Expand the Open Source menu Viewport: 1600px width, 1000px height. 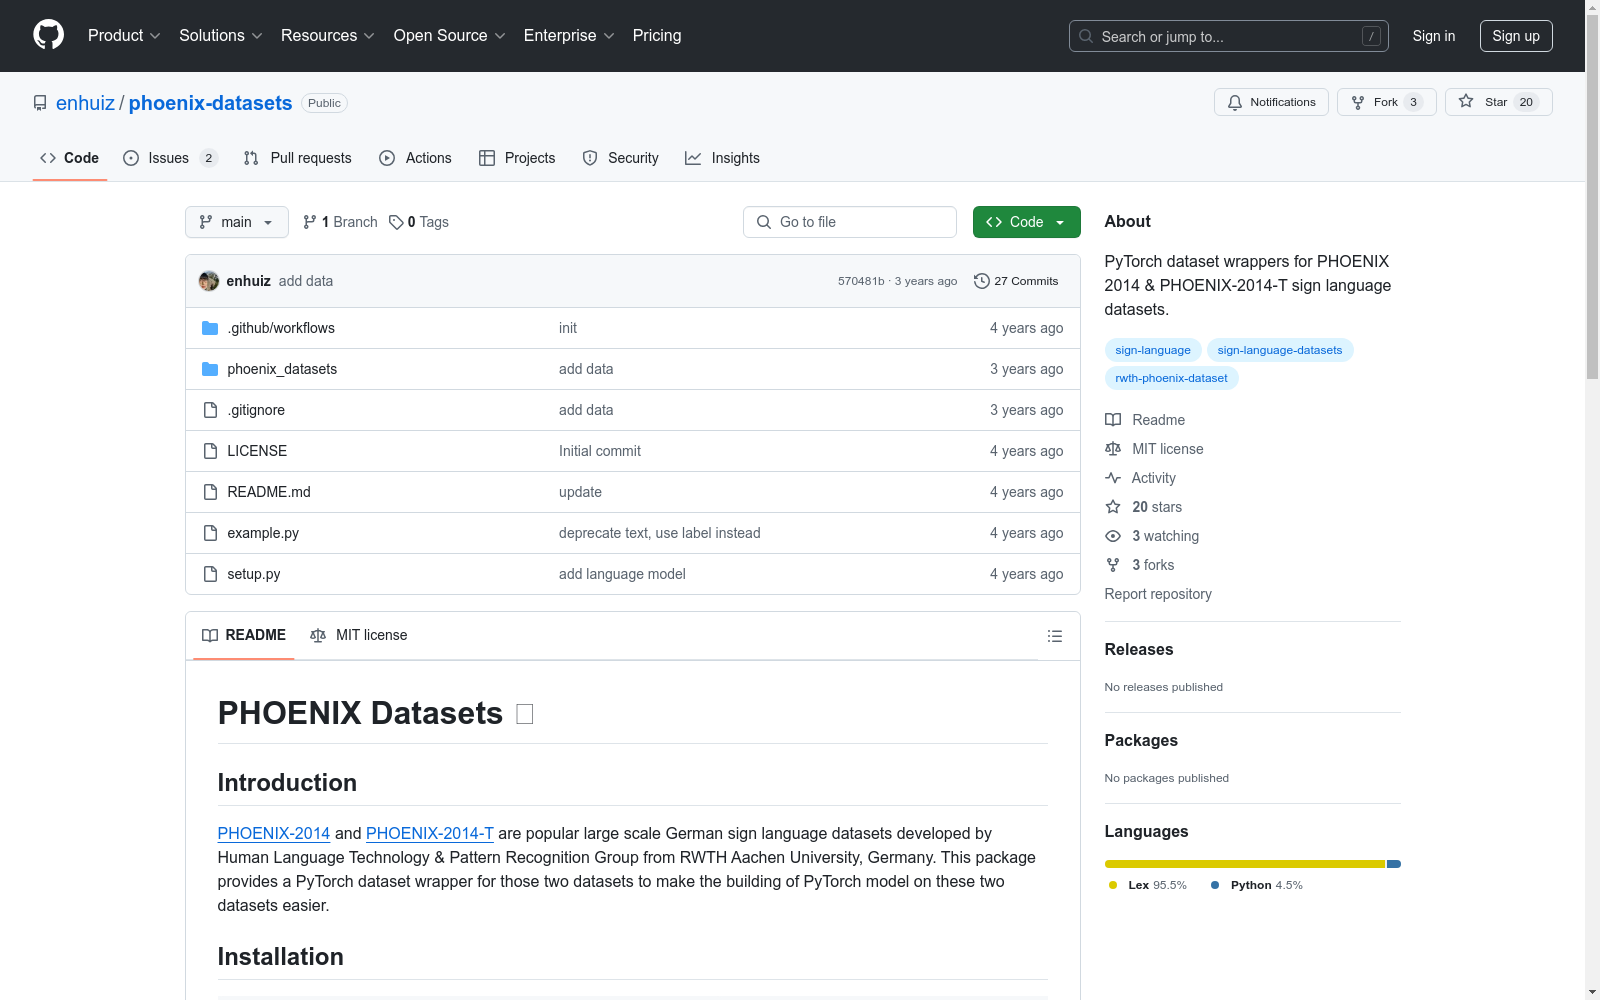(450, 35)
